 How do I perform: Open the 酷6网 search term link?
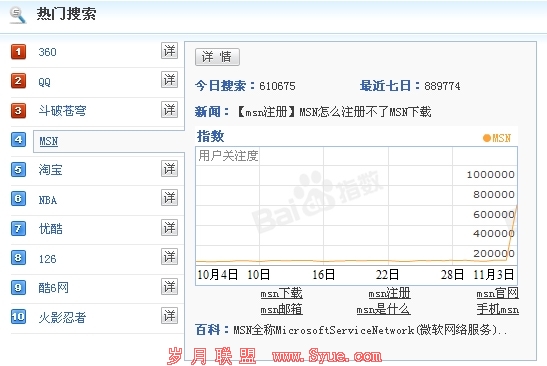pos(53,288)
